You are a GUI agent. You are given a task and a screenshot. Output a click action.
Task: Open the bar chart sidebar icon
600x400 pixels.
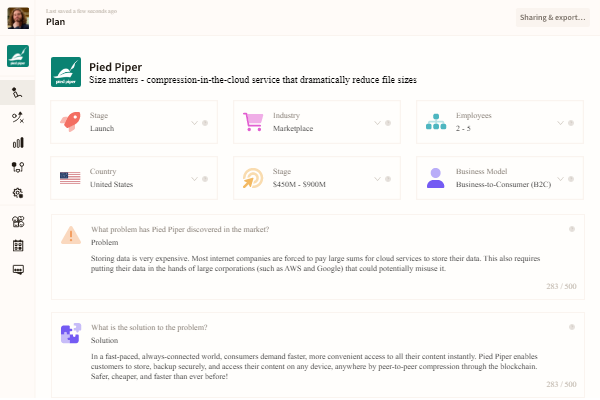point(17,143)
